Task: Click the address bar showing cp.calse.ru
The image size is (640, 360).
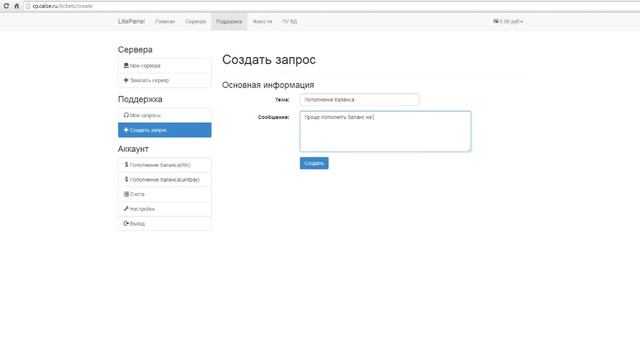Action: click(331, 6)
